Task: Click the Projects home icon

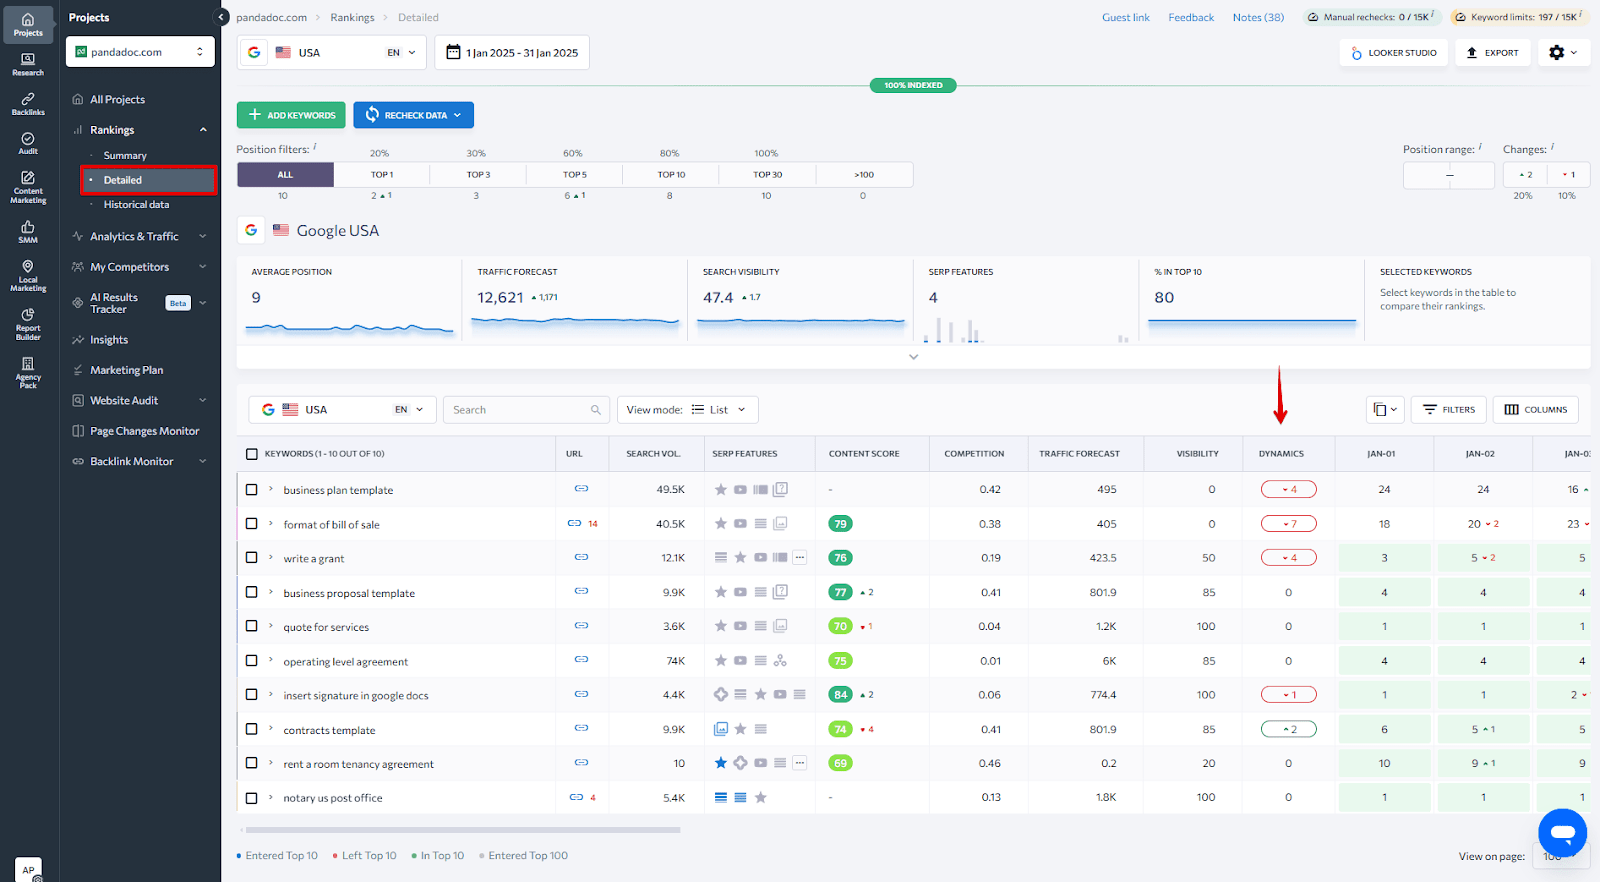Action: click(x=28, y=24)
